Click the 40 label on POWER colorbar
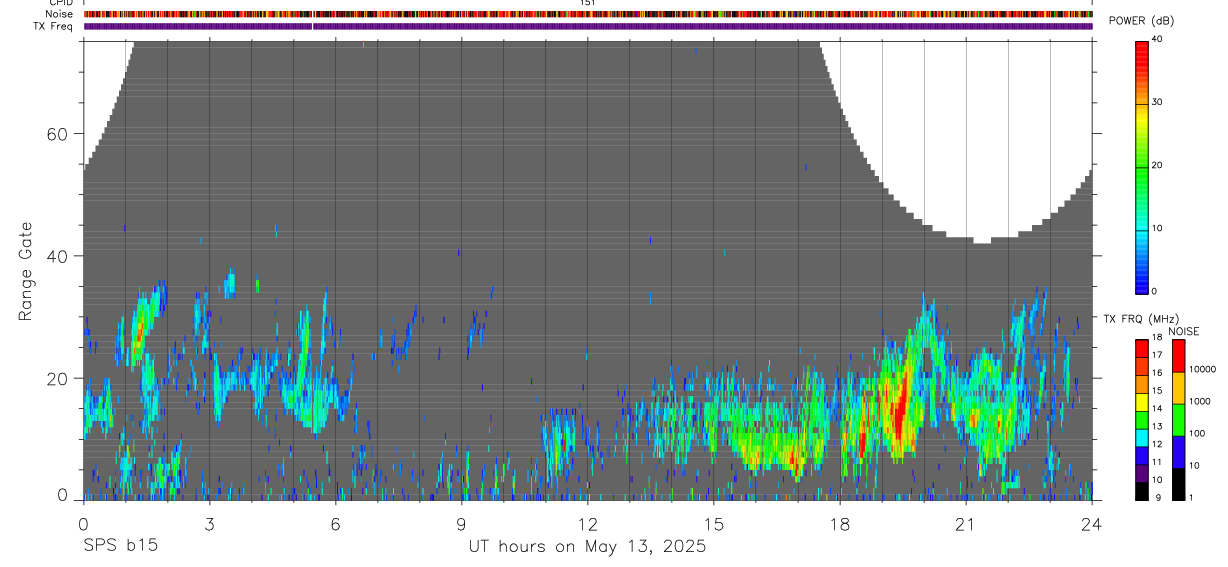 tap(1158, 39)
